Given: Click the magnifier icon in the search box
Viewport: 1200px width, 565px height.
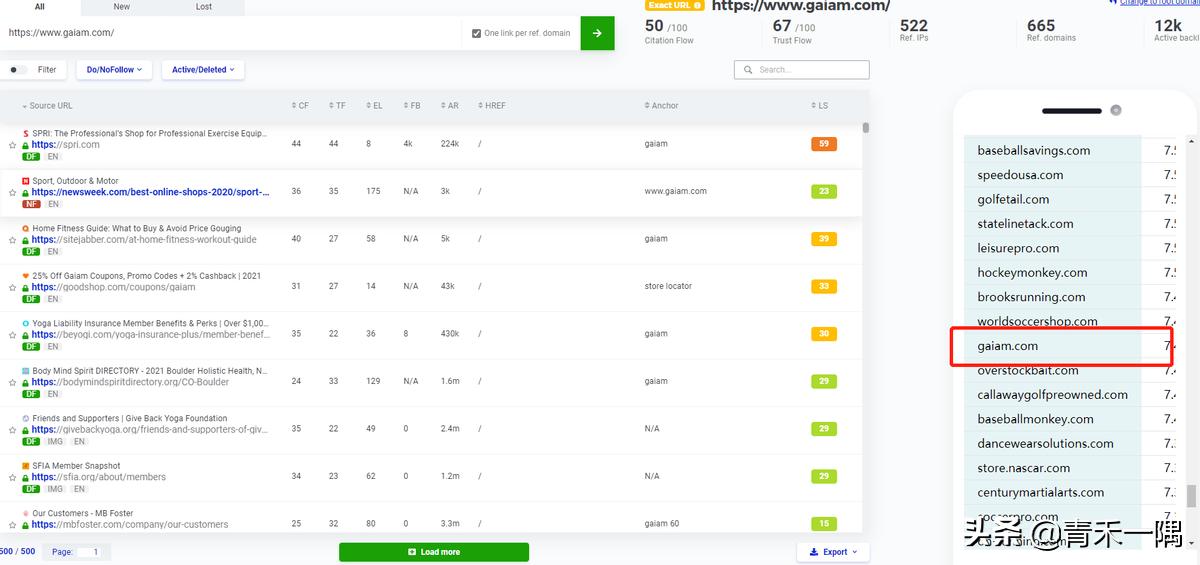Looking at the screenshot, I should [749, 70].
